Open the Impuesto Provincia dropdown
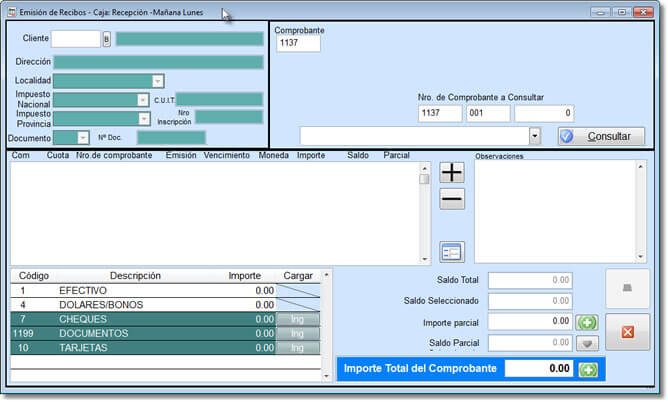 (x=144, y=118)
